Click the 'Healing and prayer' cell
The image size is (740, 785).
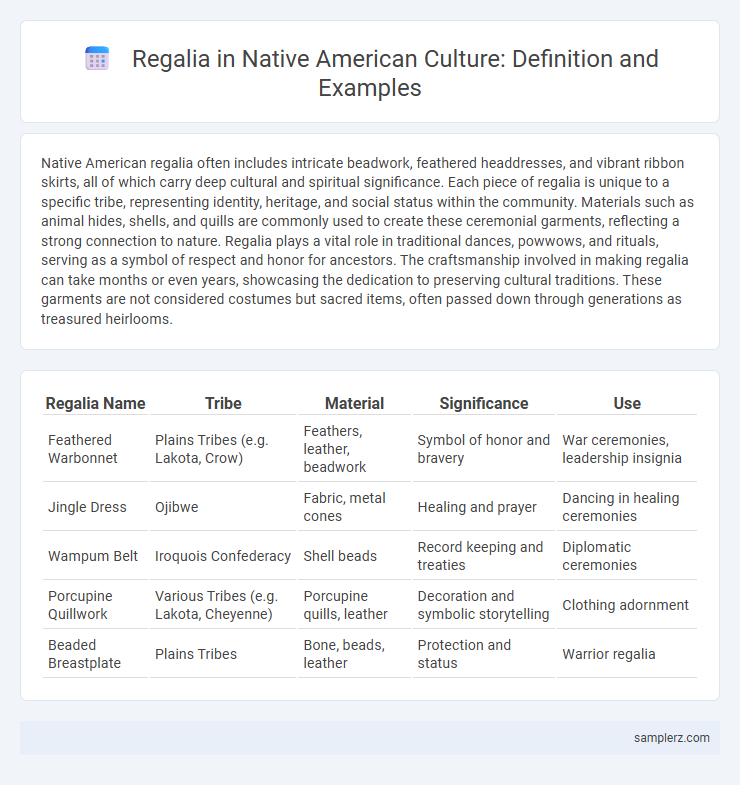(484, 507)
